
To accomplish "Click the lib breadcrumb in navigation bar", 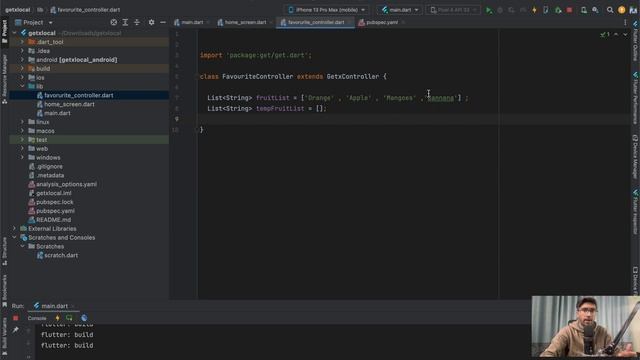I will pyautogui.click(x=40, y=10).
